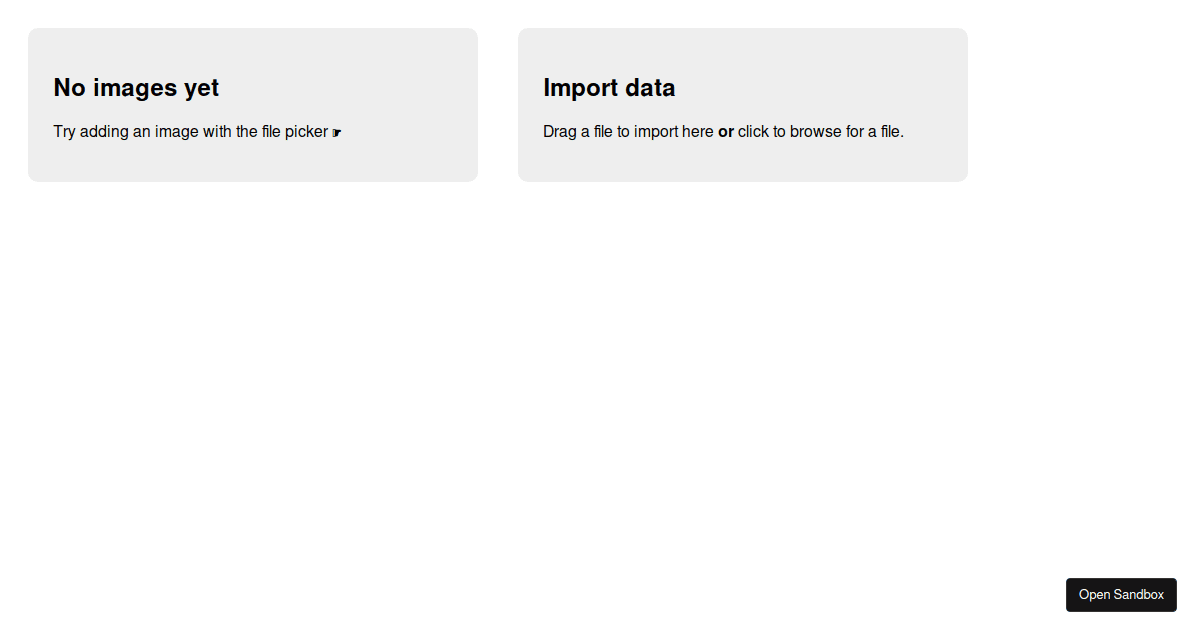Screen dimensions: 1200x630
Task: Click the word 'browse' in import card
Action: 816,132
